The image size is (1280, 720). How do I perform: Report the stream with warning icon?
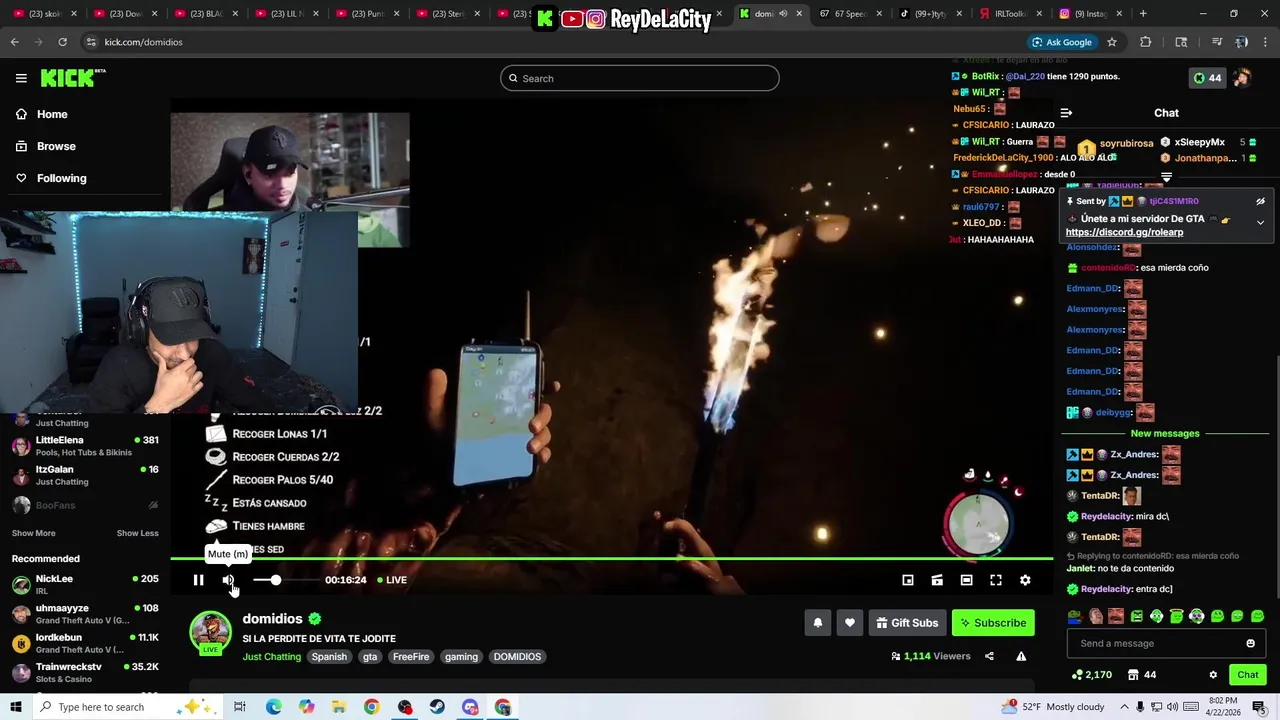pyautogui.click(x=1021, y=656)
